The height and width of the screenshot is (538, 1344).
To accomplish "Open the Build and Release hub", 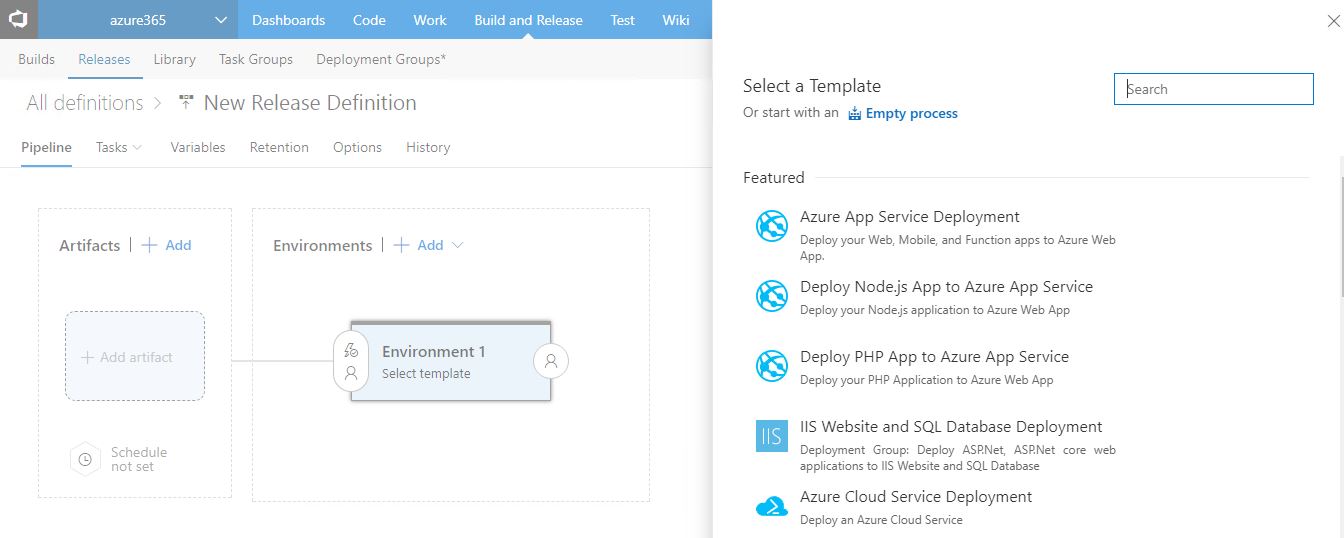I will point(528,20).
